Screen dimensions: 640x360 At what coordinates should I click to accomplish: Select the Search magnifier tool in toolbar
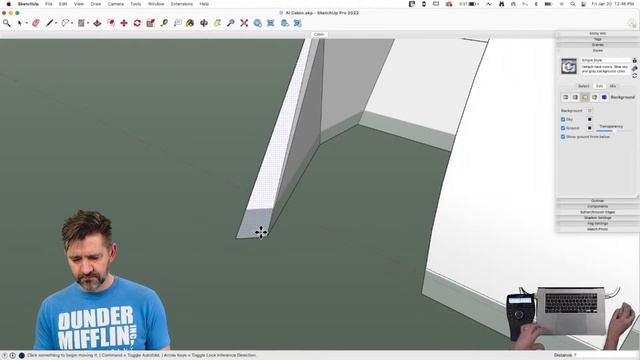(x=7, y=23)
